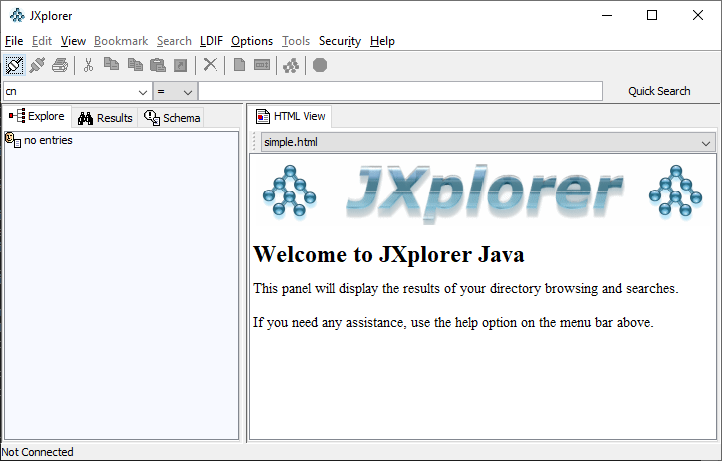Click the smiley icon beside no entries
The width and height of the screenshot is (722, 461).
(12, 140)
